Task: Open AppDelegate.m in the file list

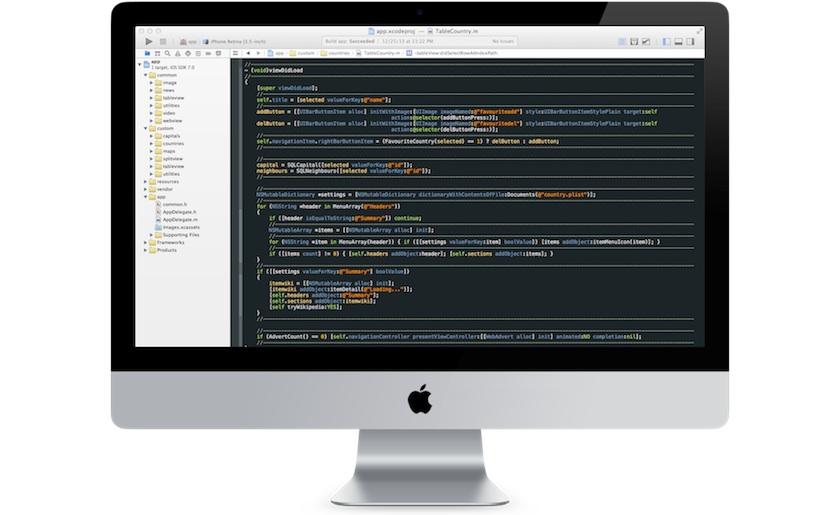Action: tap(180, 219)
